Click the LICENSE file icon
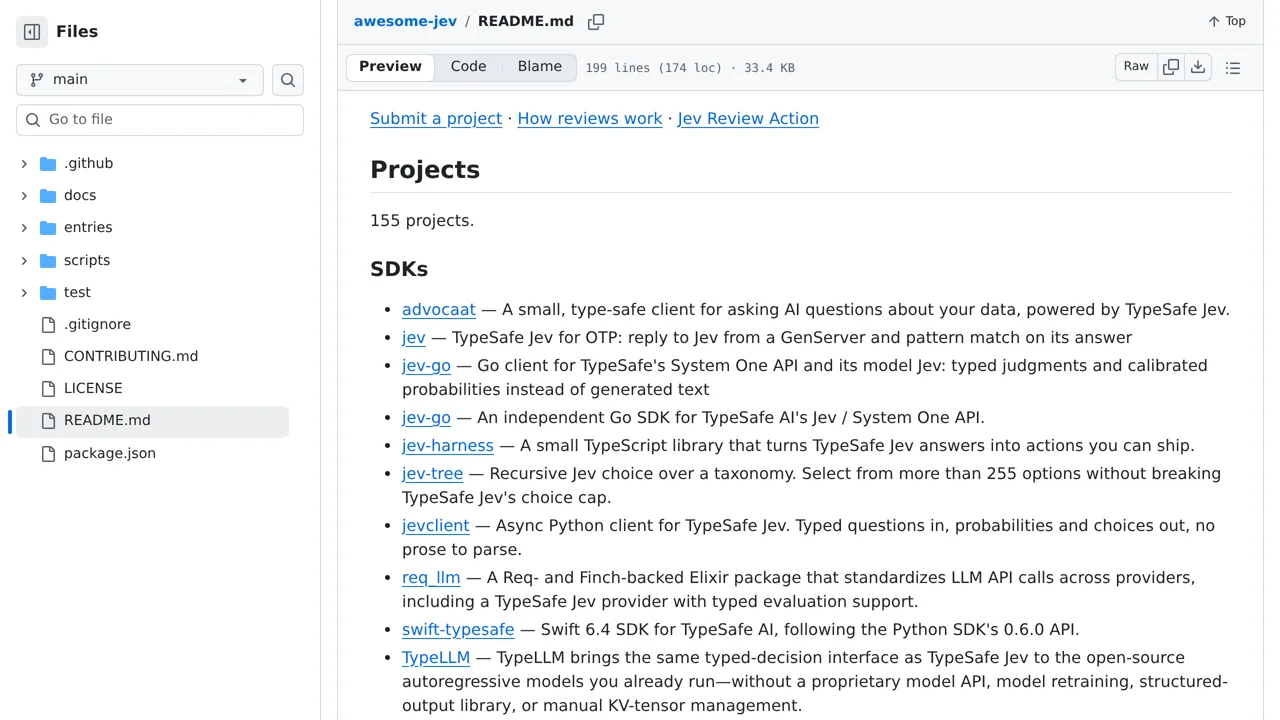This screenshot has height=720, width=1280. [x=48, y=389]
